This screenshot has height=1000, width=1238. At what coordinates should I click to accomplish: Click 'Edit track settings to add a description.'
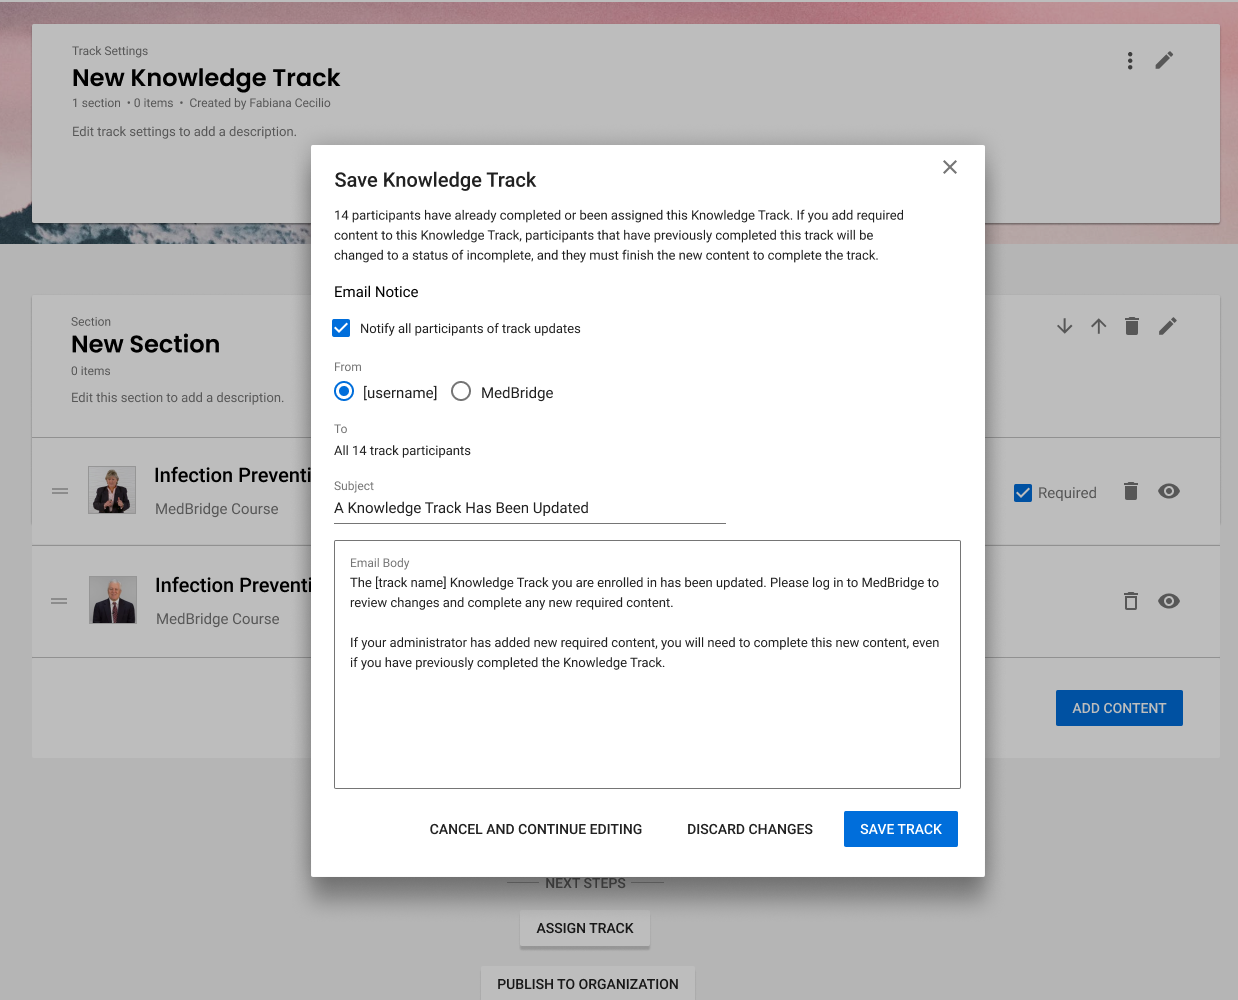coord(184,132)
